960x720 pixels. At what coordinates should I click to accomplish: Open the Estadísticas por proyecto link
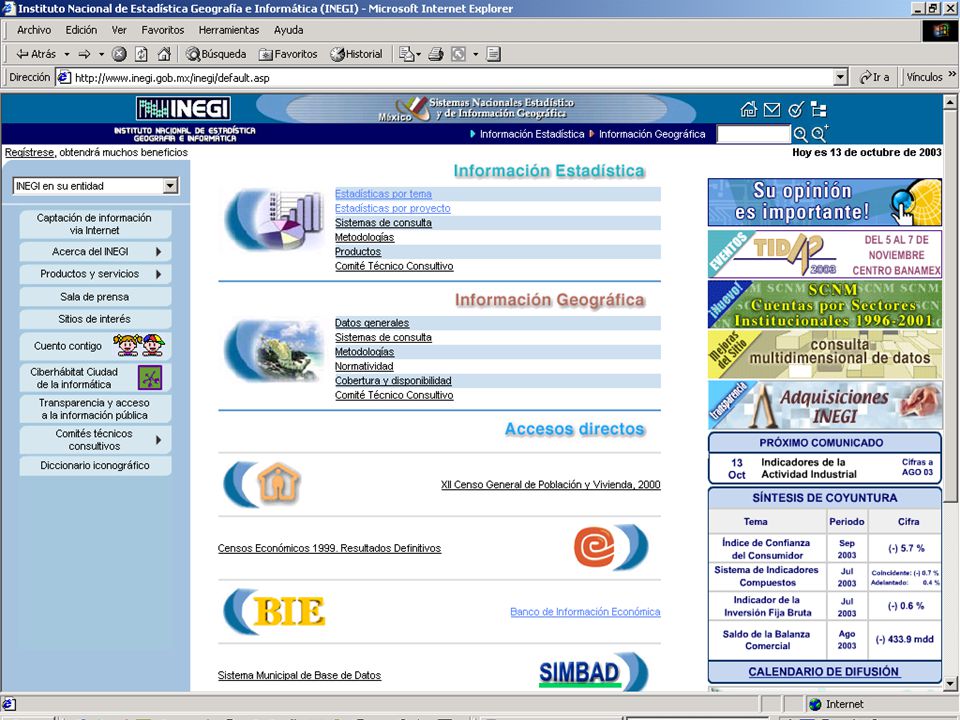pos(392,208)
